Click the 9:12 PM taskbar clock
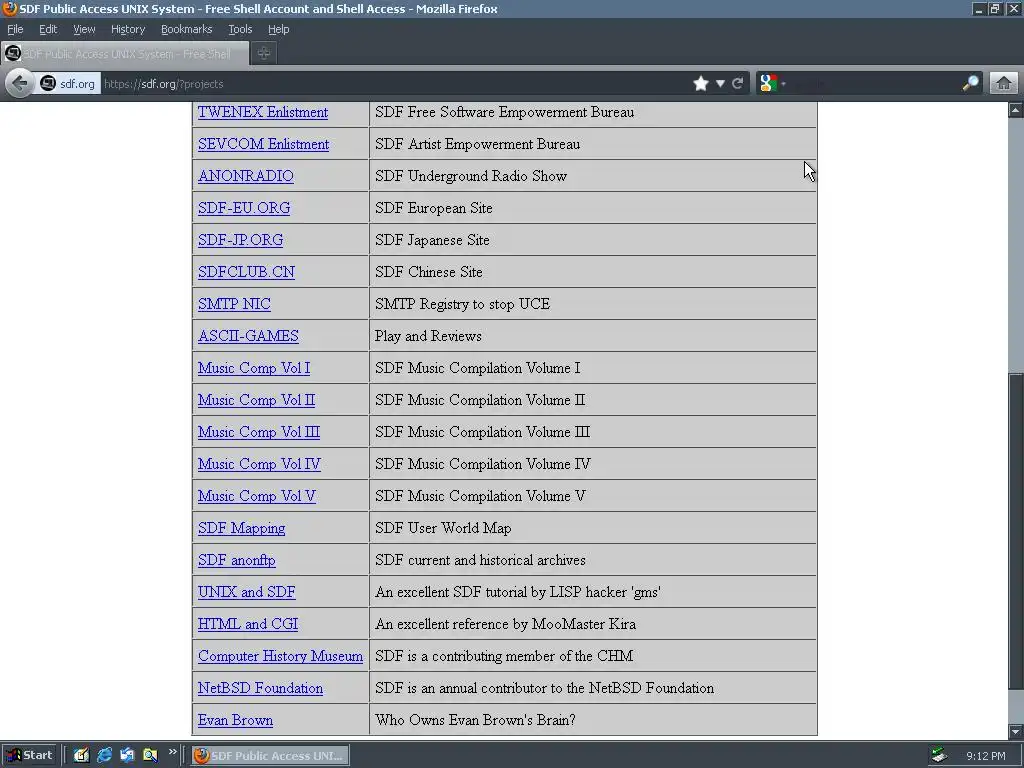 click(x=985, y=756)
